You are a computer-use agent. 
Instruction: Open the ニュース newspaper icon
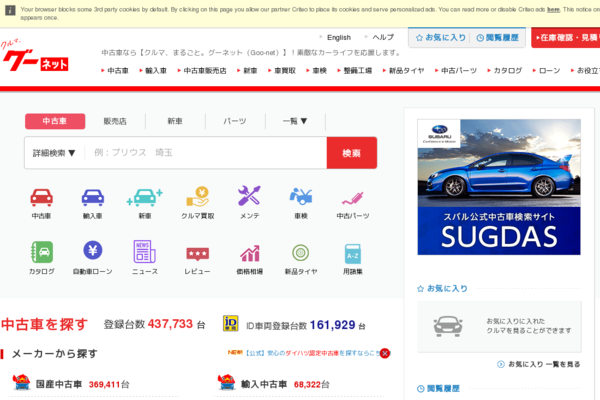(145, 252)
